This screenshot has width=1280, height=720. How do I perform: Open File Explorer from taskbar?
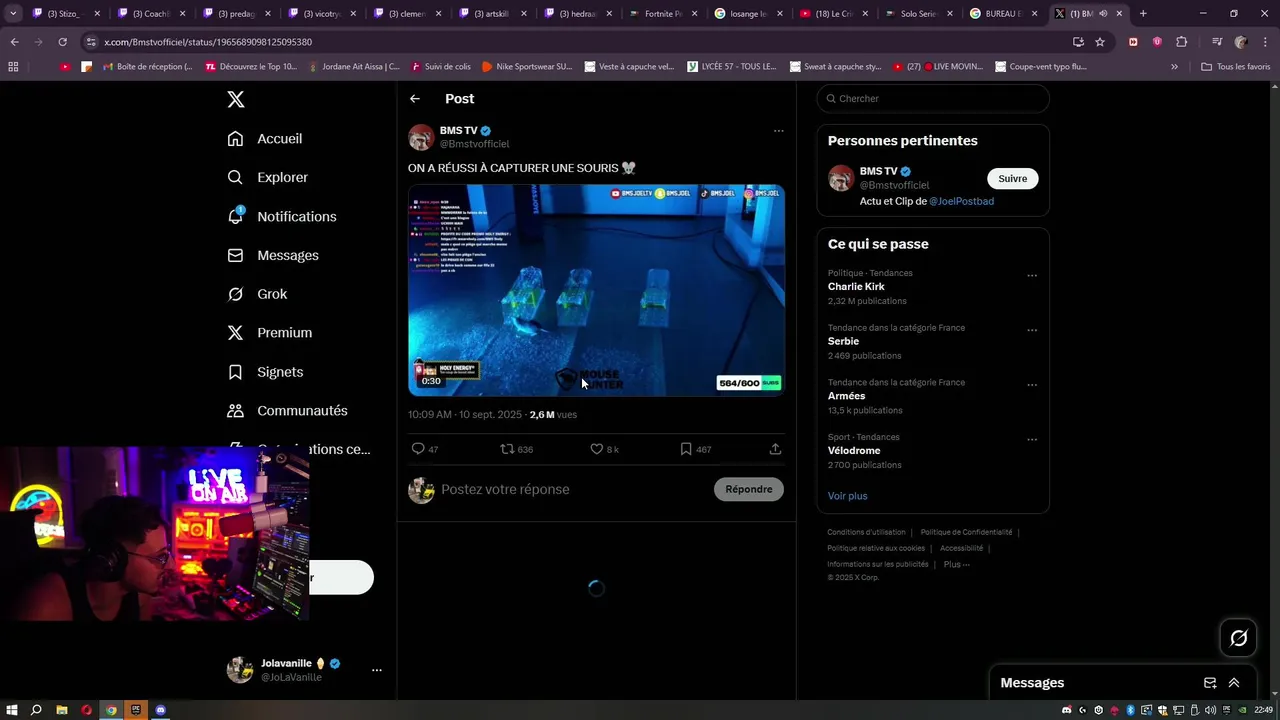point(62,710)
